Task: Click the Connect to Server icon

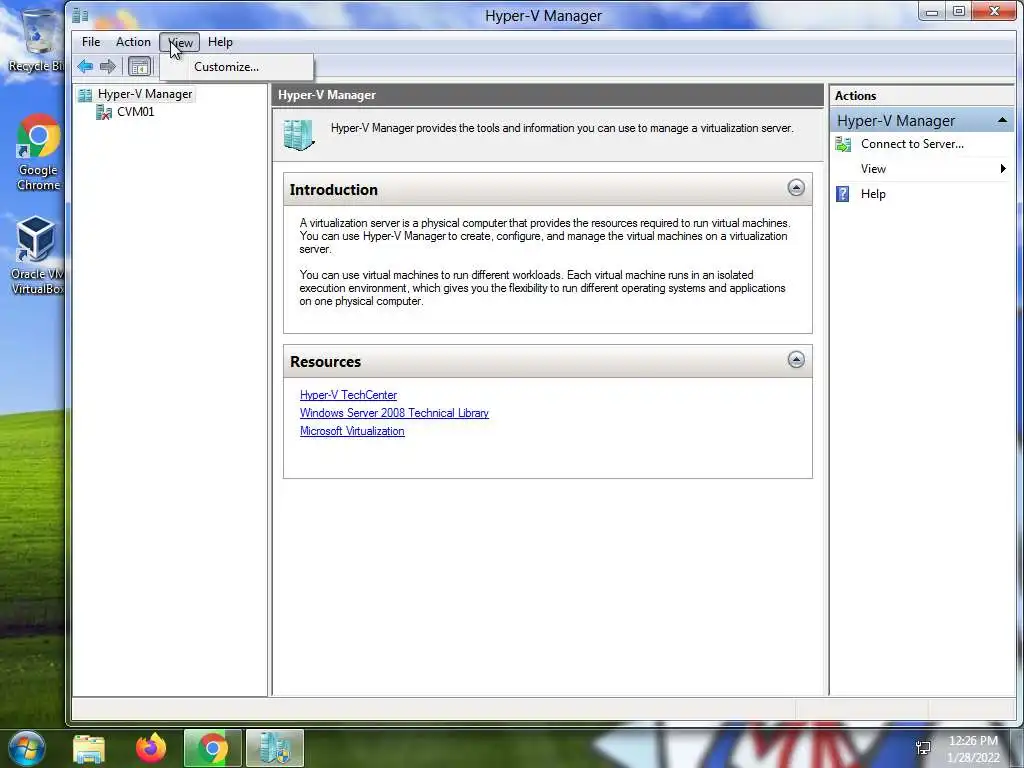Action: click(x=843, y=144)
